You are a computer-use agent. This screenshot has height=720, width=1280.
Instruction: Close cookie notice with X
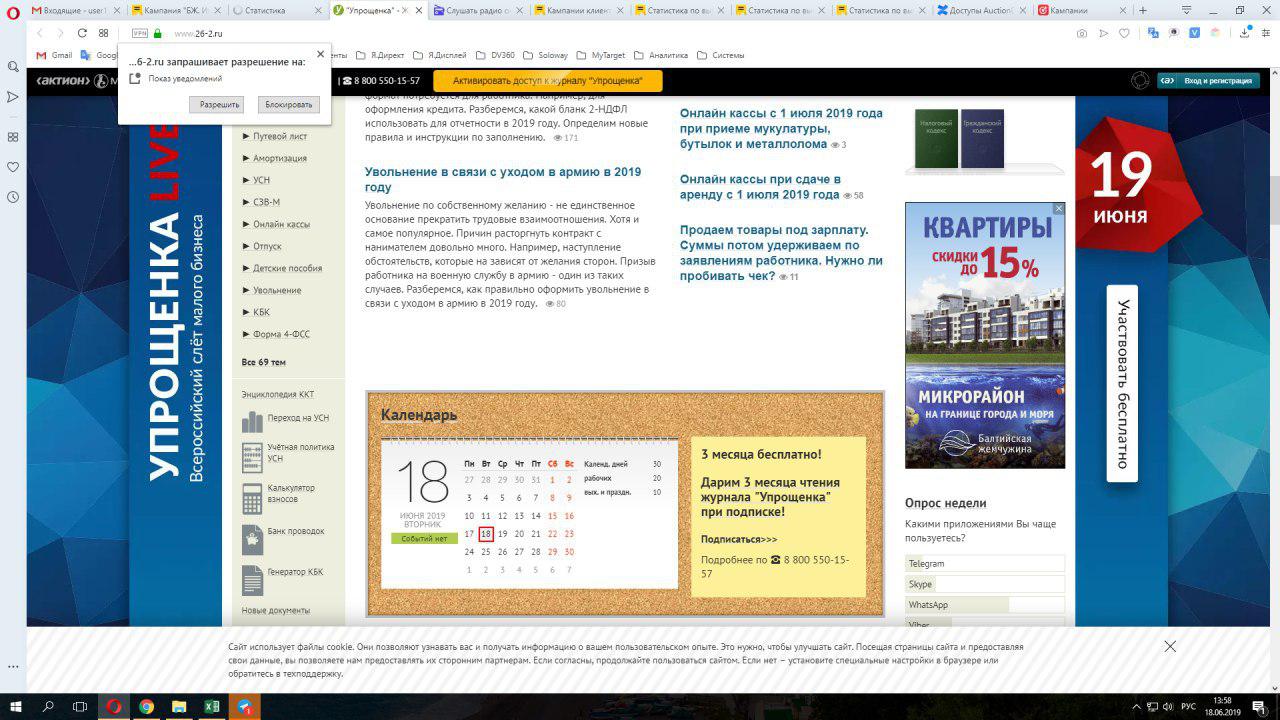click(1170, 646)
